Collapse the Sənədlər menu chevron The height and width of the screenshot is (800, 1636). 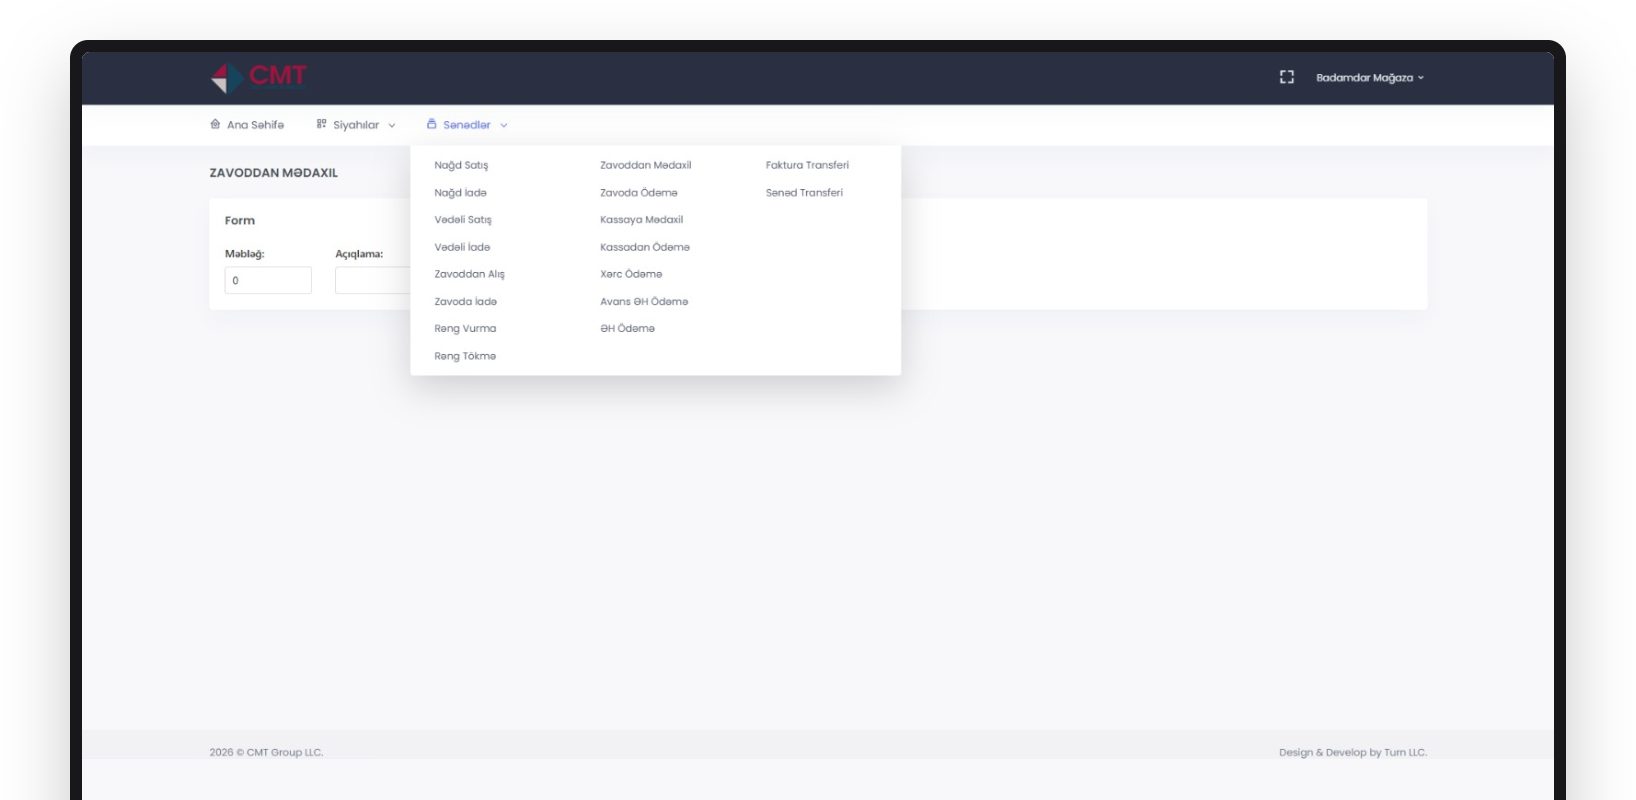point(504,125)
